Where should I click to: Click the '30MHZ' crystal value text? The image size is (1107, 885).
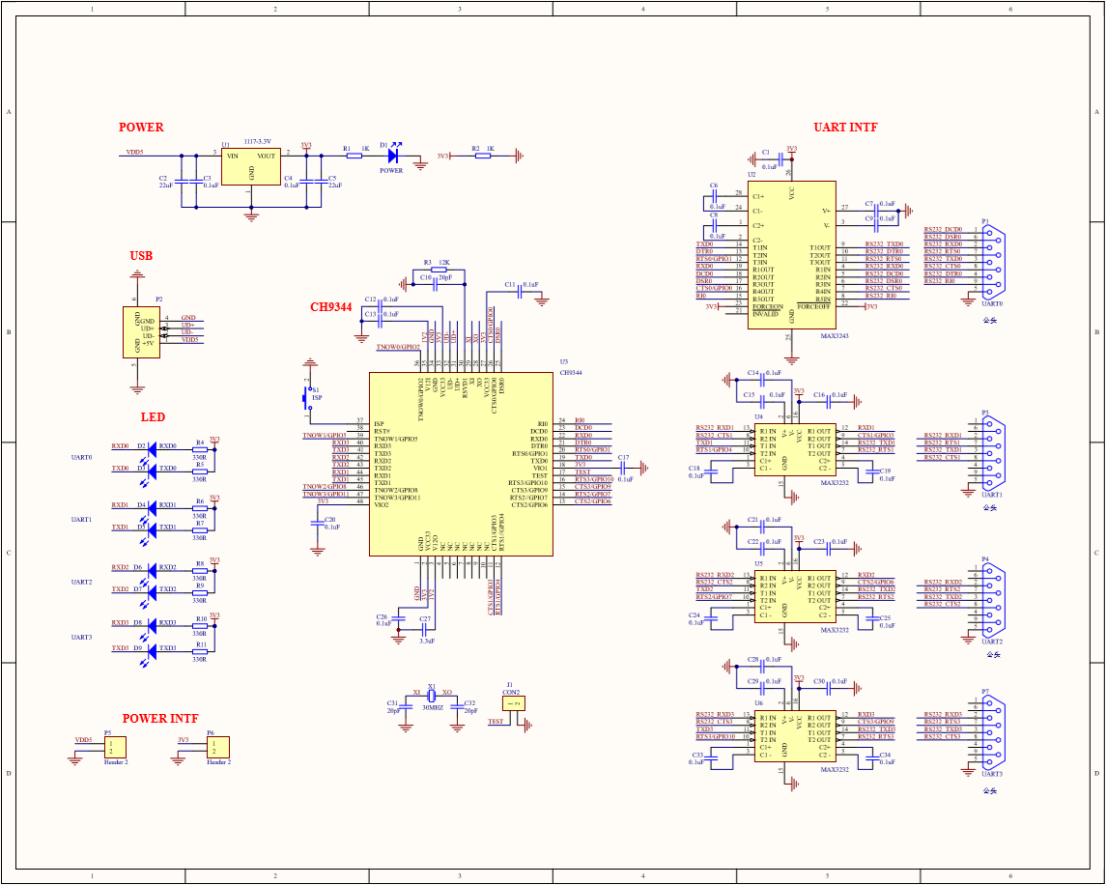[x=433, y=706]
